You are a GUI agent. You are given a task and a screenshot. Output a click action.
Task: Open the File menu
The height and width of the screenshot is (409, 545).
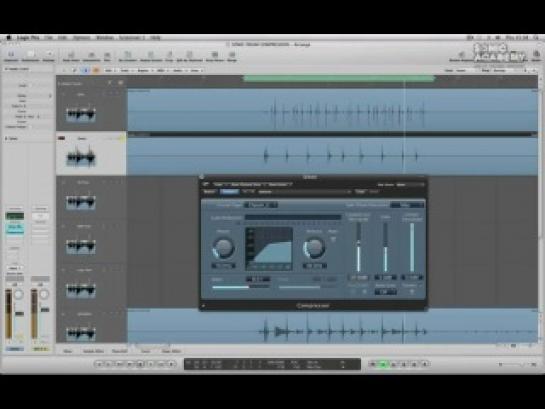point(49,37)
